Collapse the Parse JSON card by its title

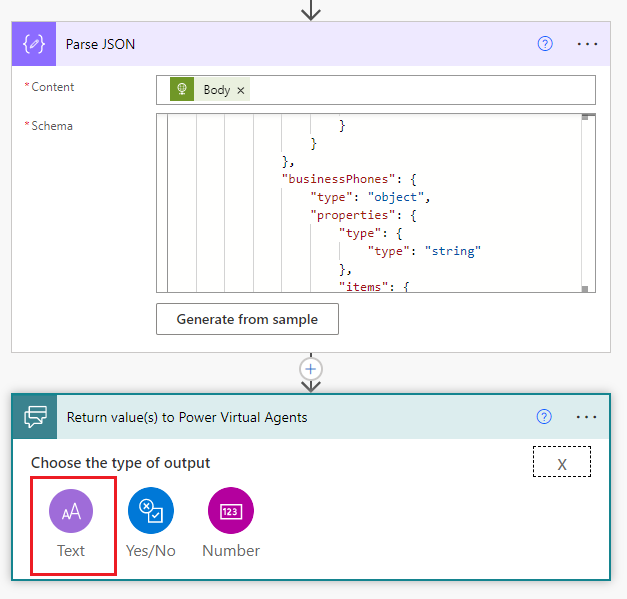pyautogui.click(x=100, y=44)
